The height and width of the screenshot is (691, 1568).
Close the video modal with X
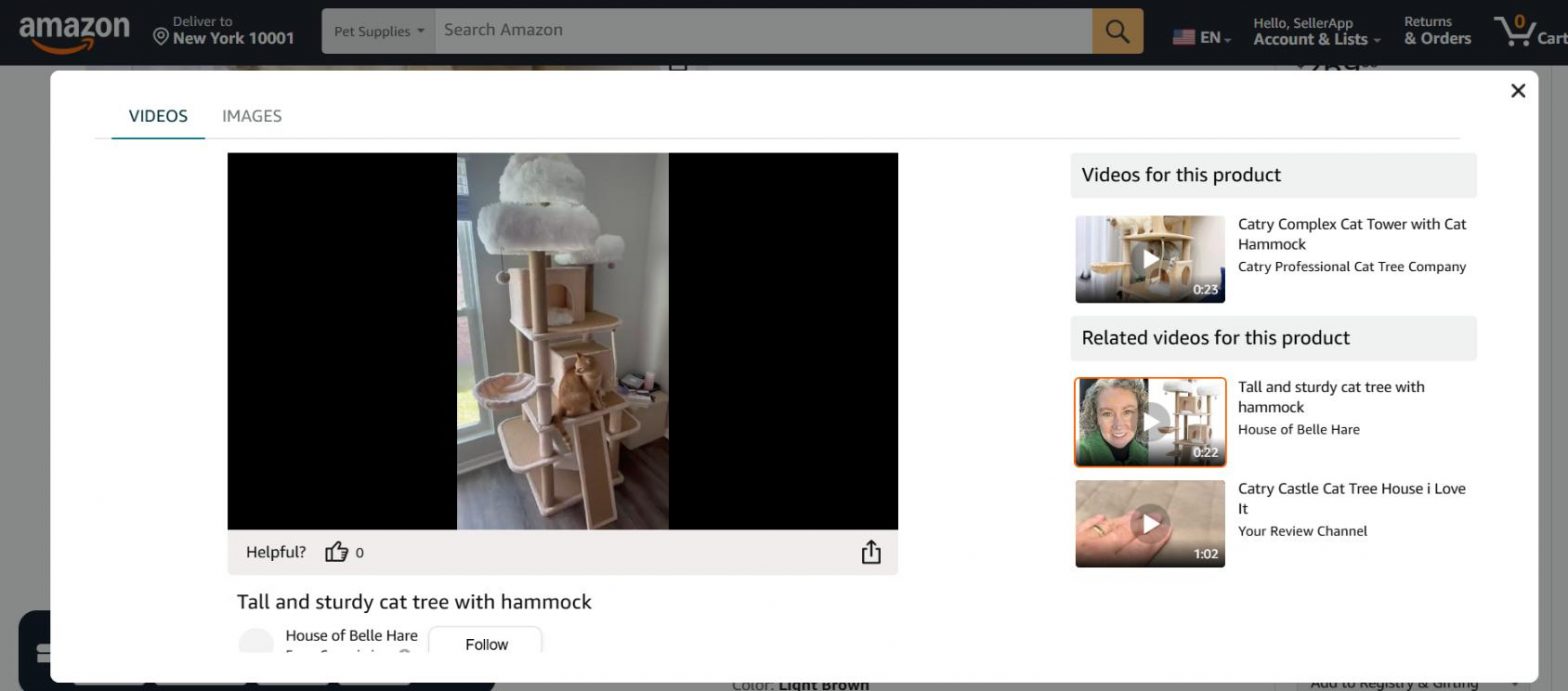(1518, 91)
